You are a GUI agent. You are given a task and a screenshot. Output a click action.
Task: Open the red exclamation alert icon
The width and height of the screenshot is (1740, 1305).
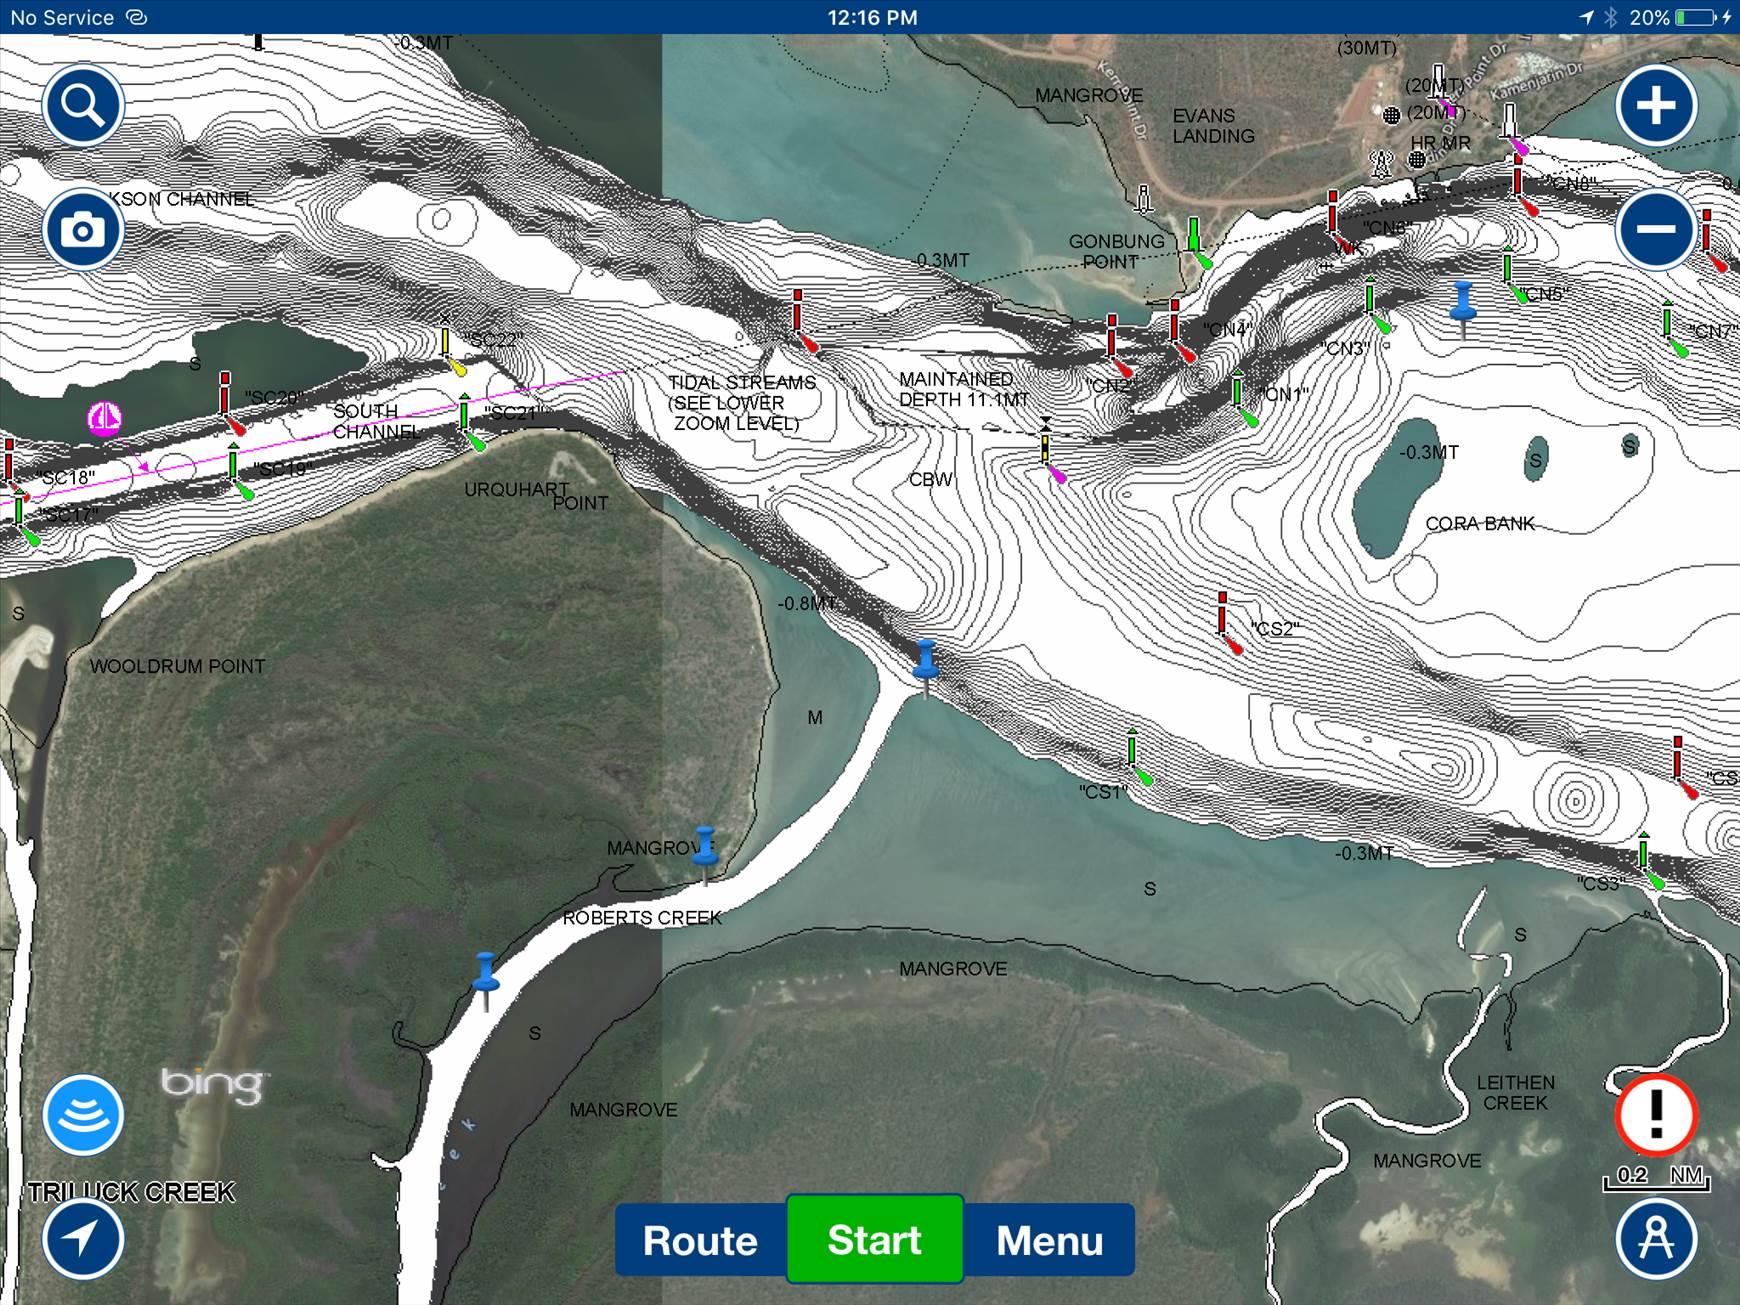1656,1114
